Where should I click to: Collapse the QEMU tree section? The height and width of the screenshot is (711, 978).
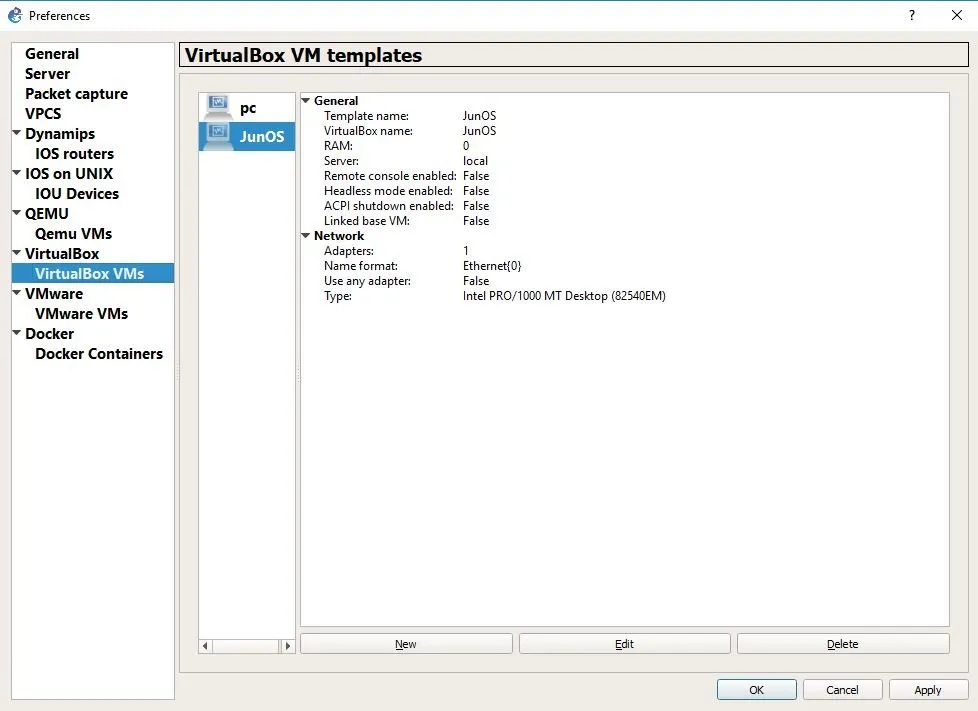(17, 213)
